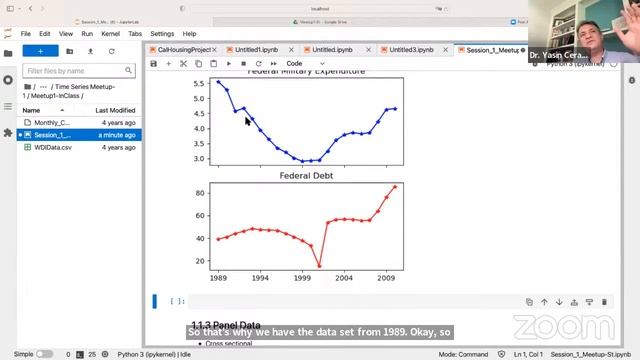Screen dimensions: 640x360
Task: Save the notebook with the disk icon
Action: point(153,64)
